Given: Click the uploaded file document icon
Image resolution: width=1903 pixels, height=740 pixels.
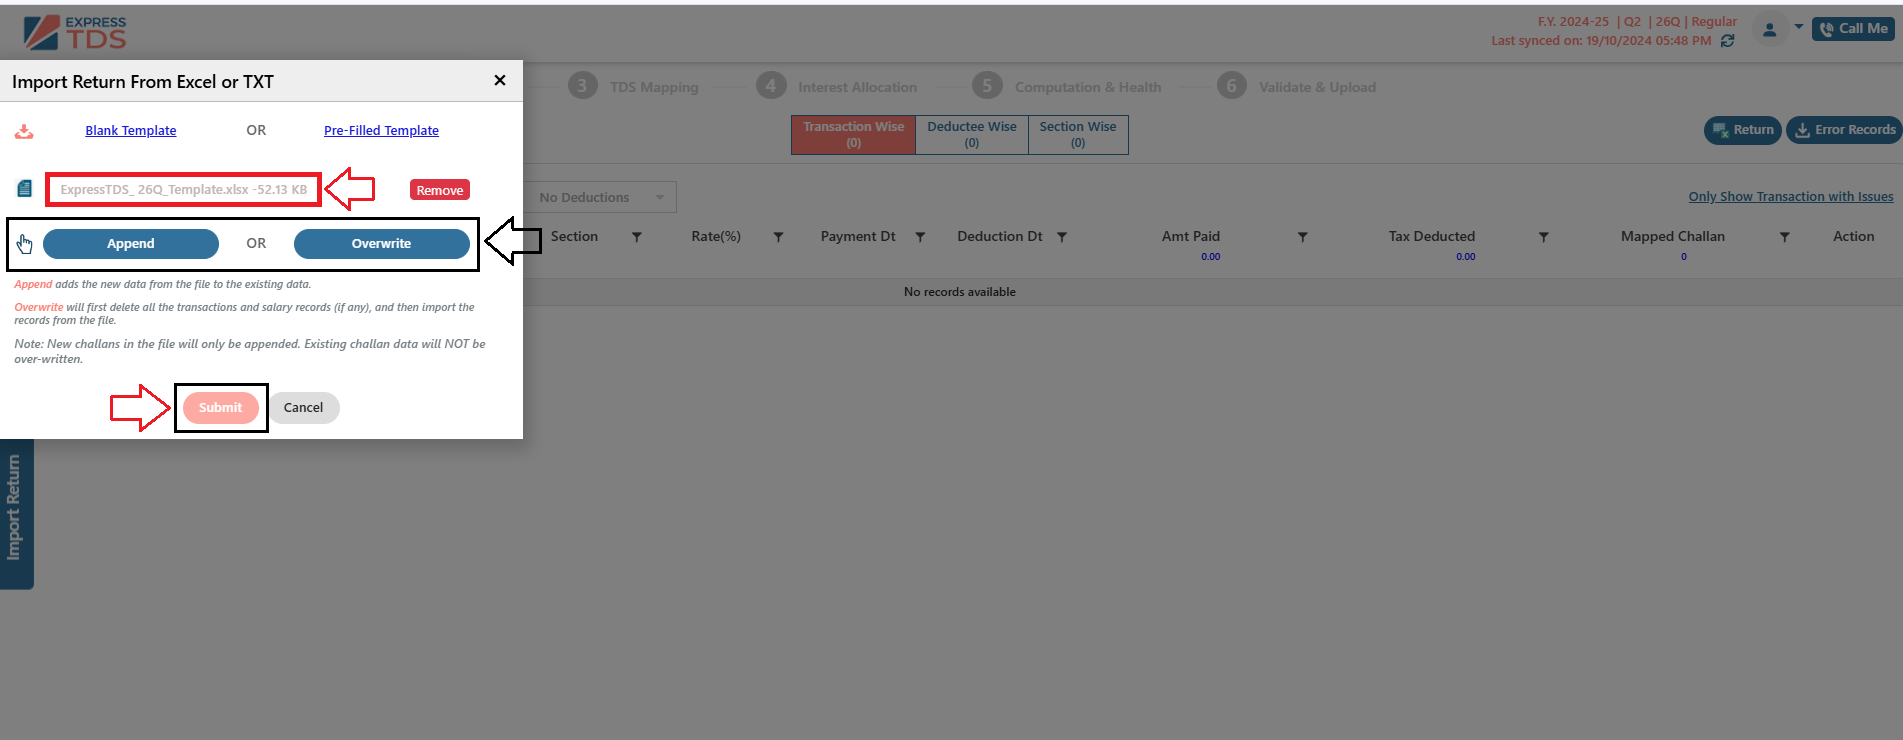Looking at the screenshot, I should point(25,188).
